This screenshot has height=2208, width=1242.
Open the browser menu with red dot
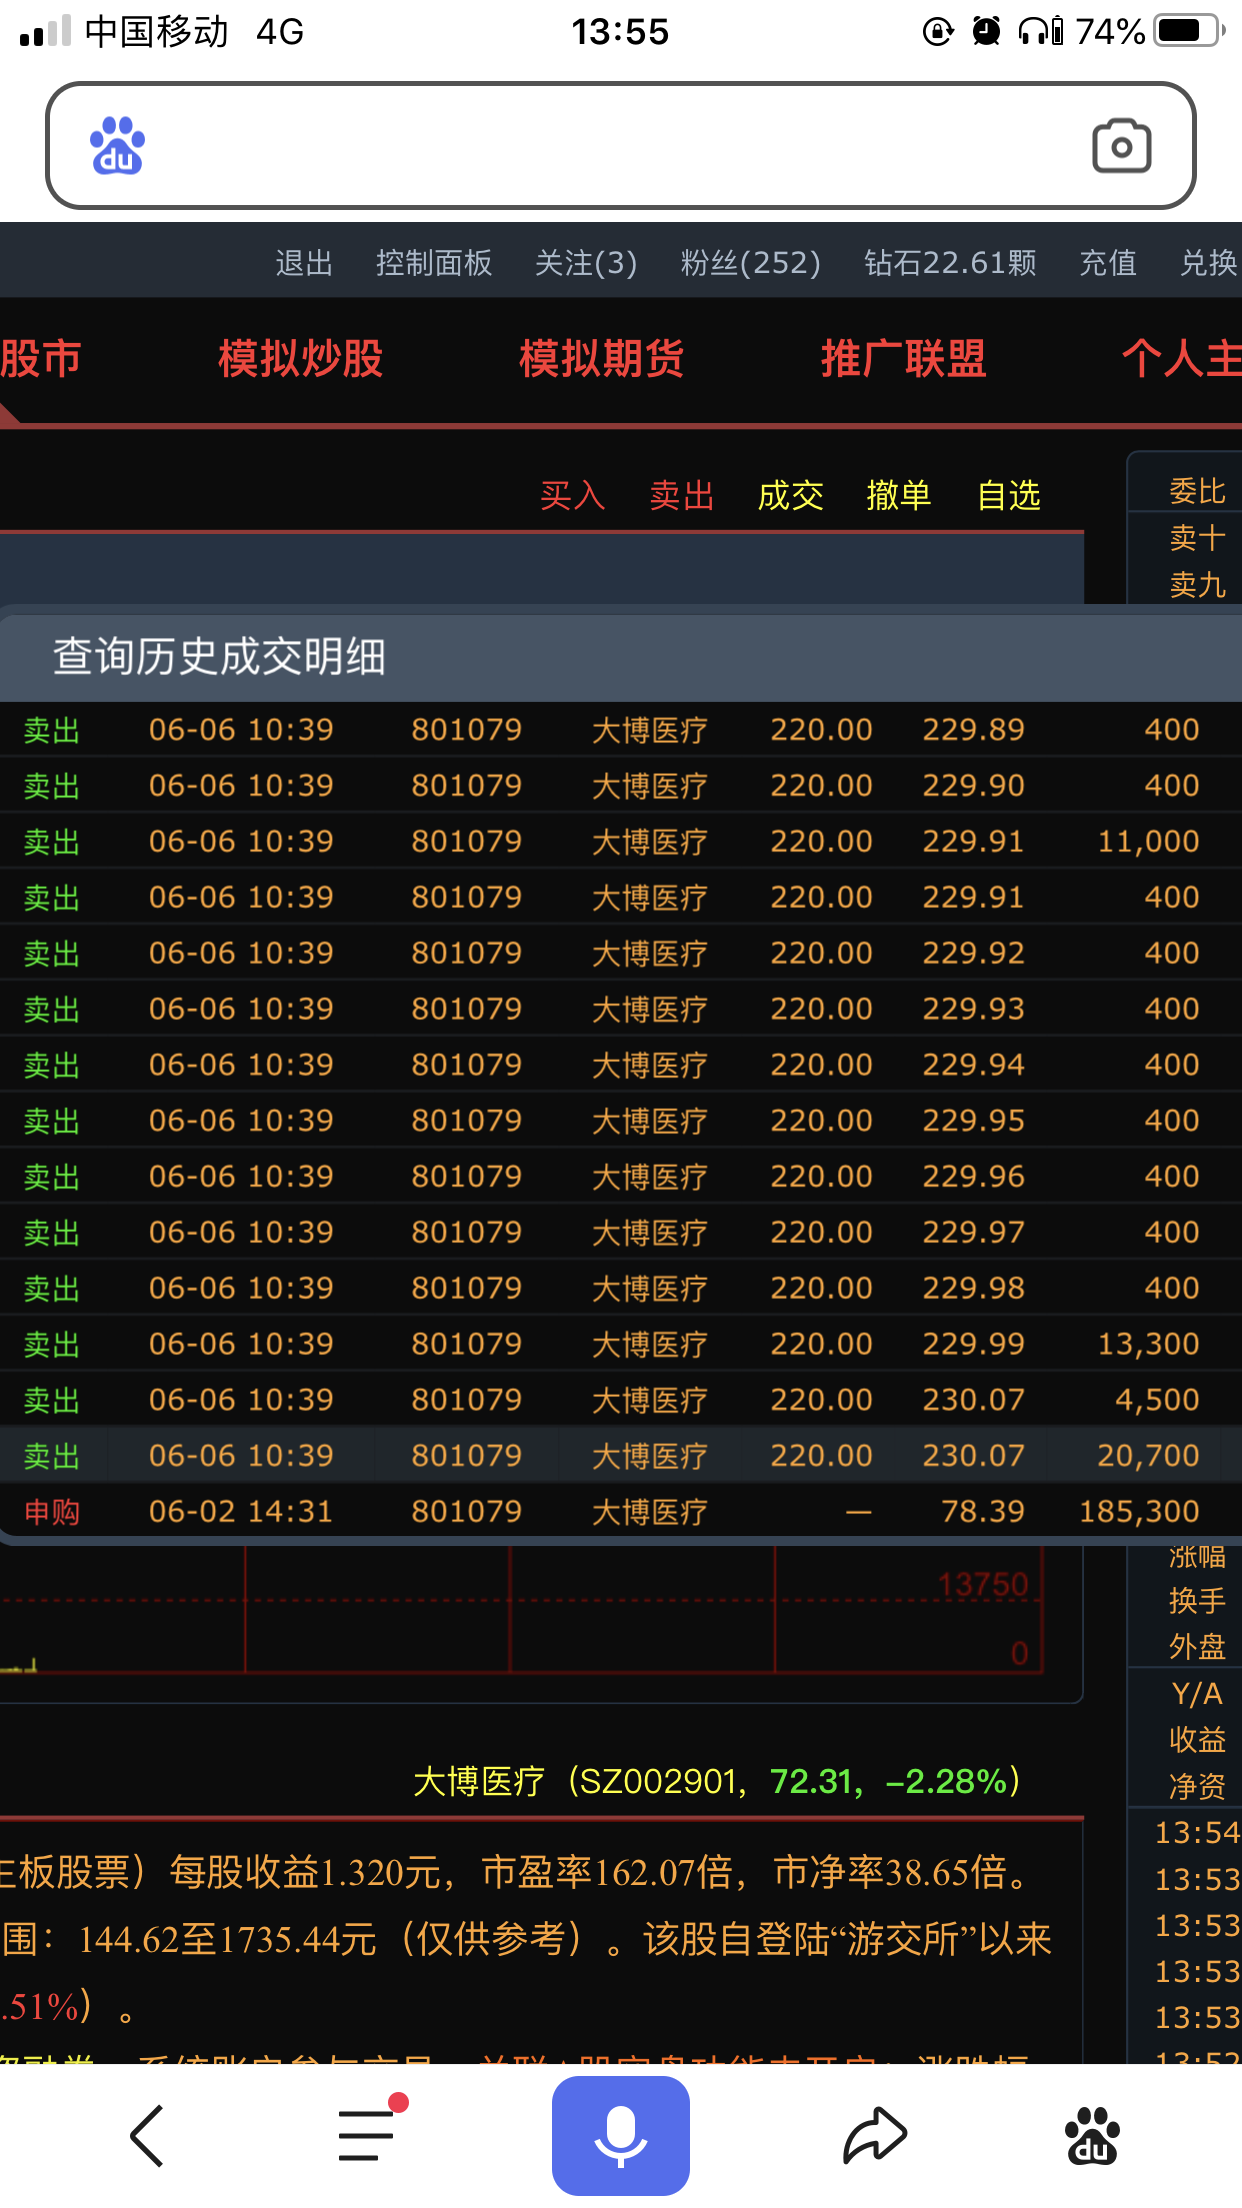367,2135
